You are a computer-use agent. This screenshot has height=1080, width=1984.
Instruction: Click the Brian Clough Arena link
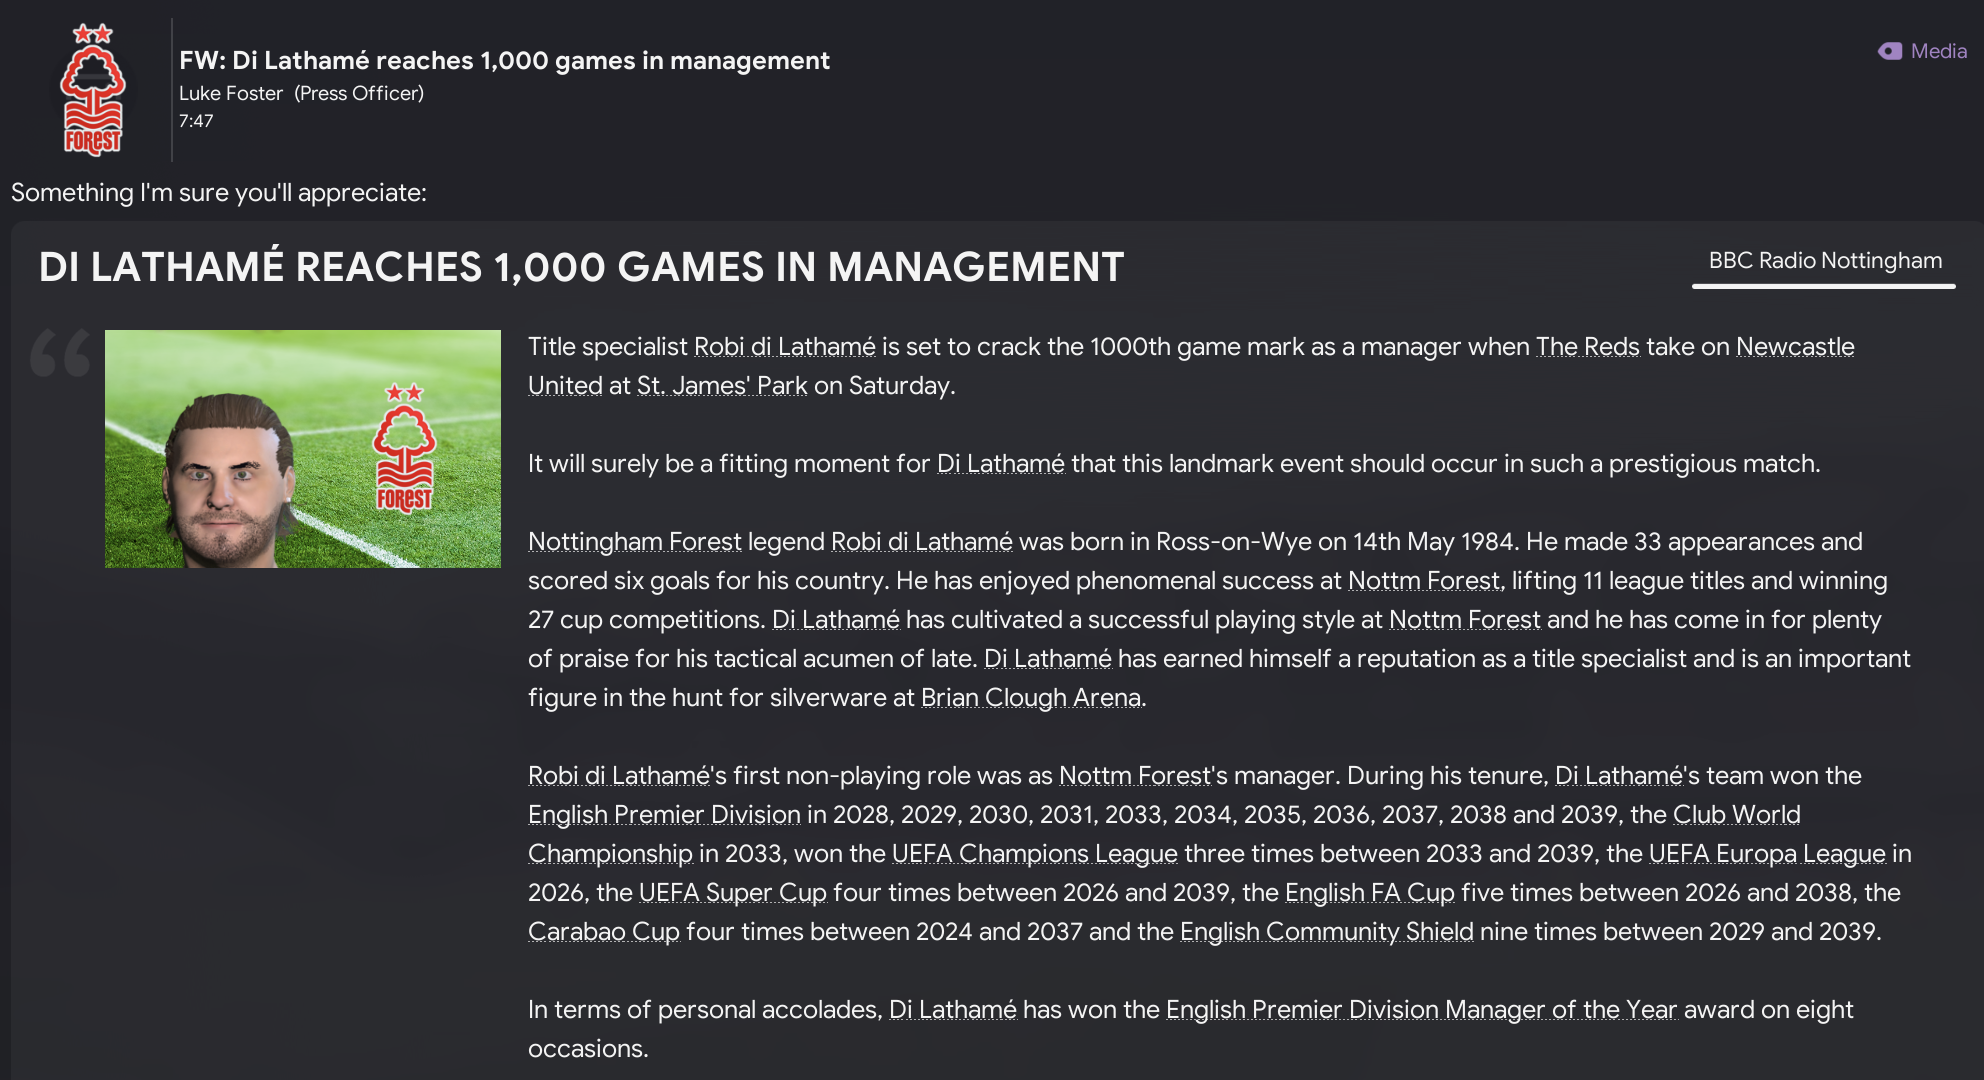click(1030, 698)
